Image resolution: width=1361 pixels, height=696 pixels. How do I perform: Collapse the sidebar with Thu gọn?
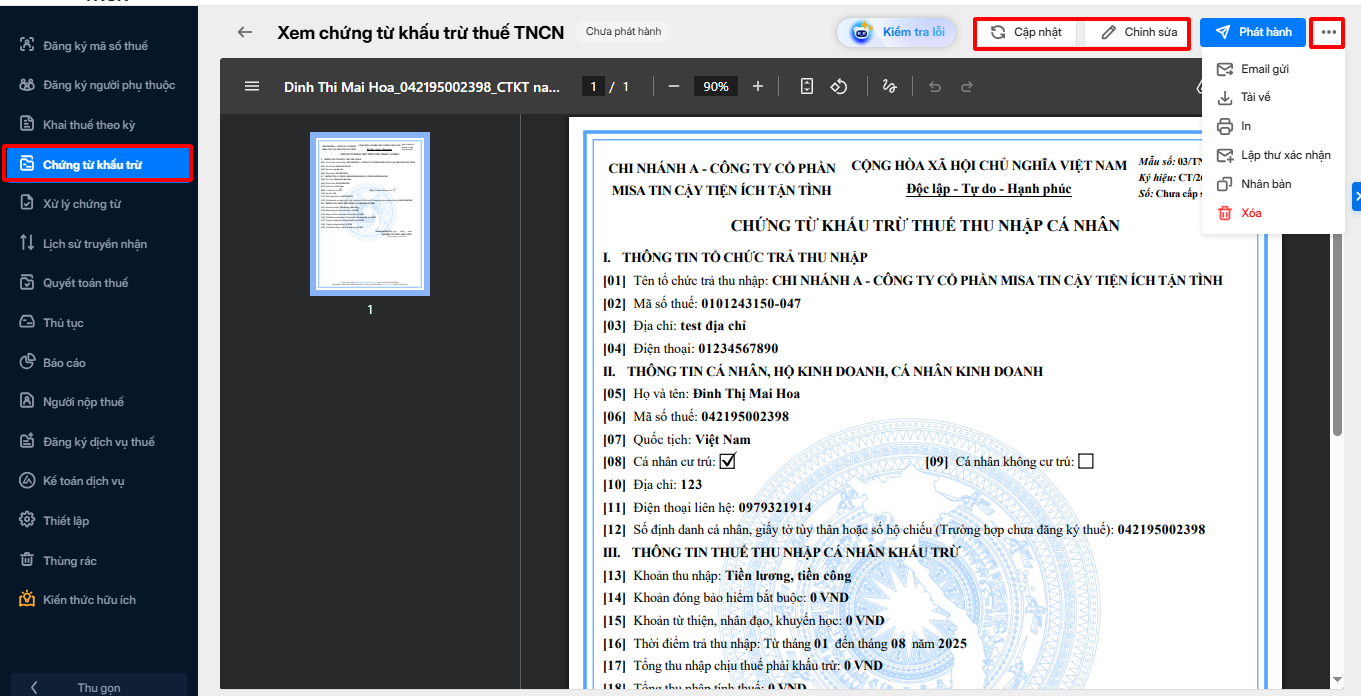click(x=98, y=687)
